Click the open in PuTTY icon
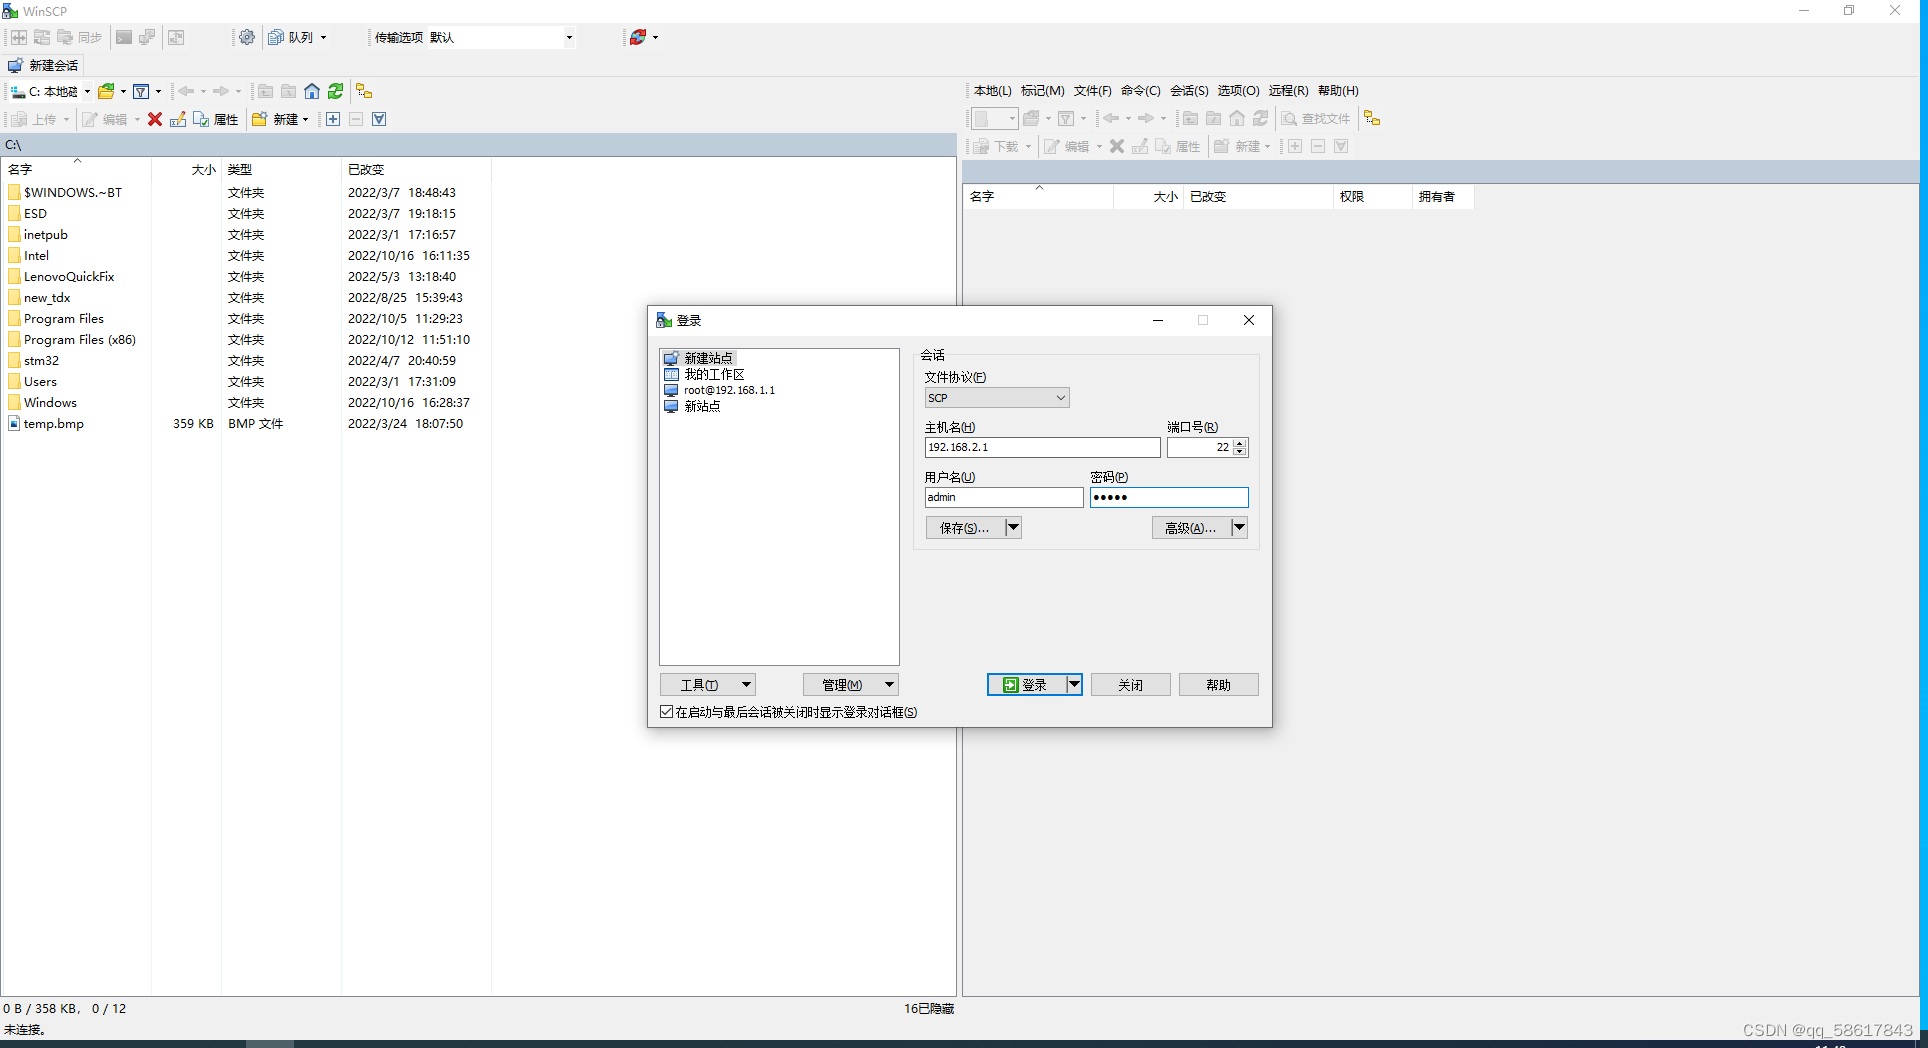 click(x=147, y=37)
